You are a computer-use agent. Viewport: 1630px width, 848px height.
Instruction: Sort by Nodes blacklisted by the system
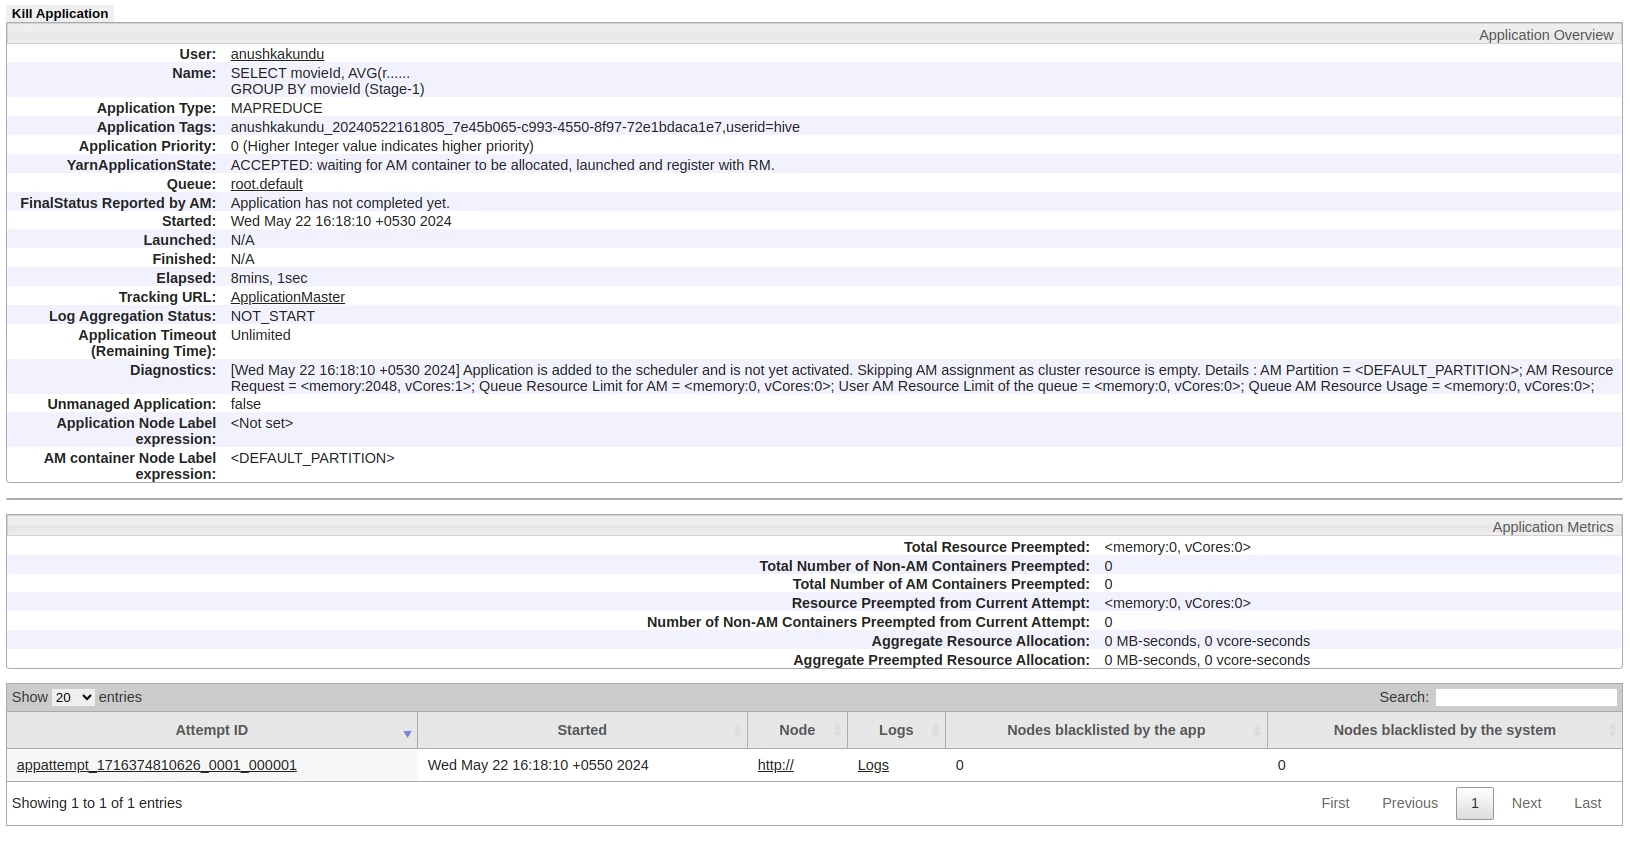1444,730
